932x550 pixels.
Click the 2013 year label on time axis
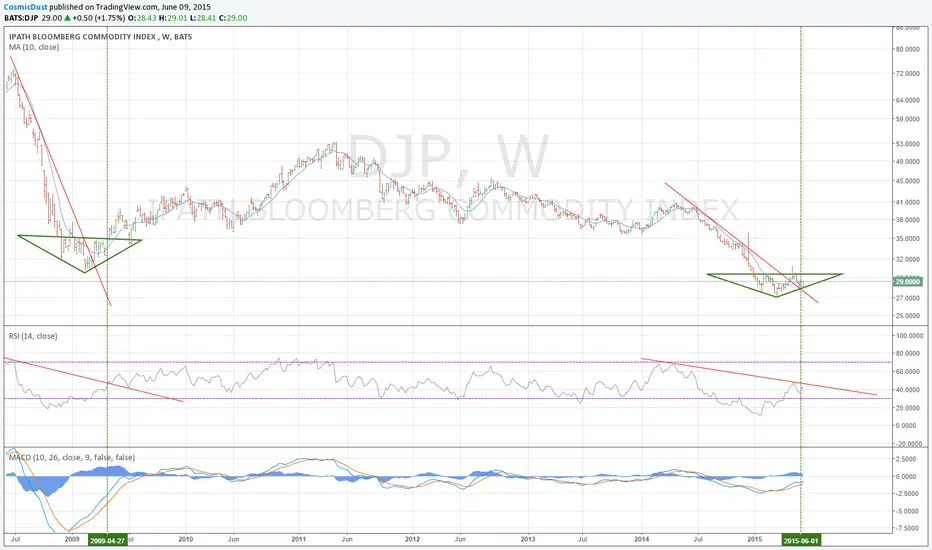click(528, 540)
